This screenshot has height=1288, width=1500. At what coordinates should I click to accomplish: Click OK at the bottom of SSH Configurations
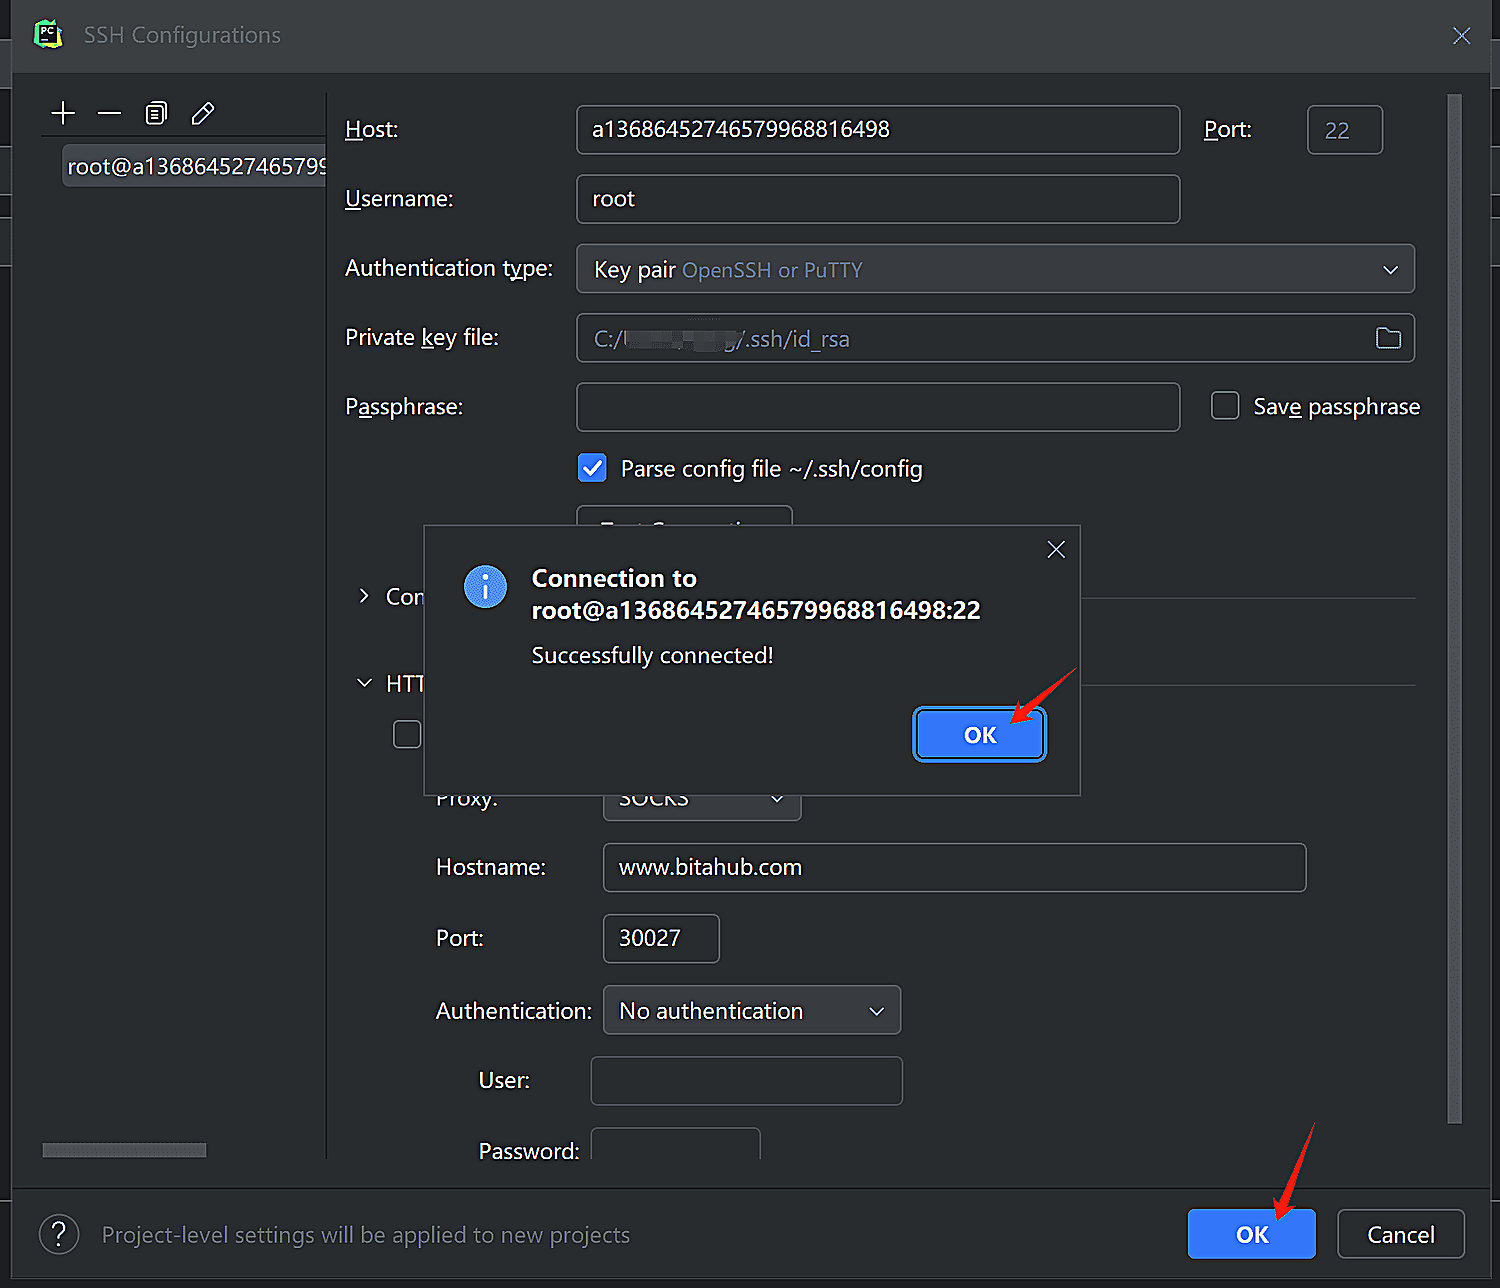click(1252, 1234)
